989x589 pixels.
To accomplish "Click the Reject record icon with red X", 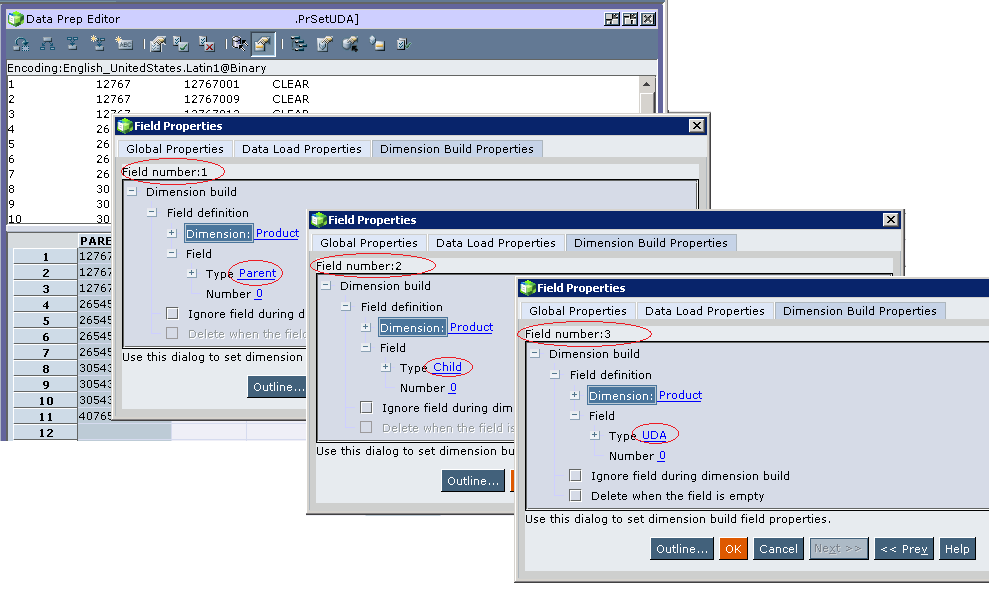I will [x=207, y=44].
